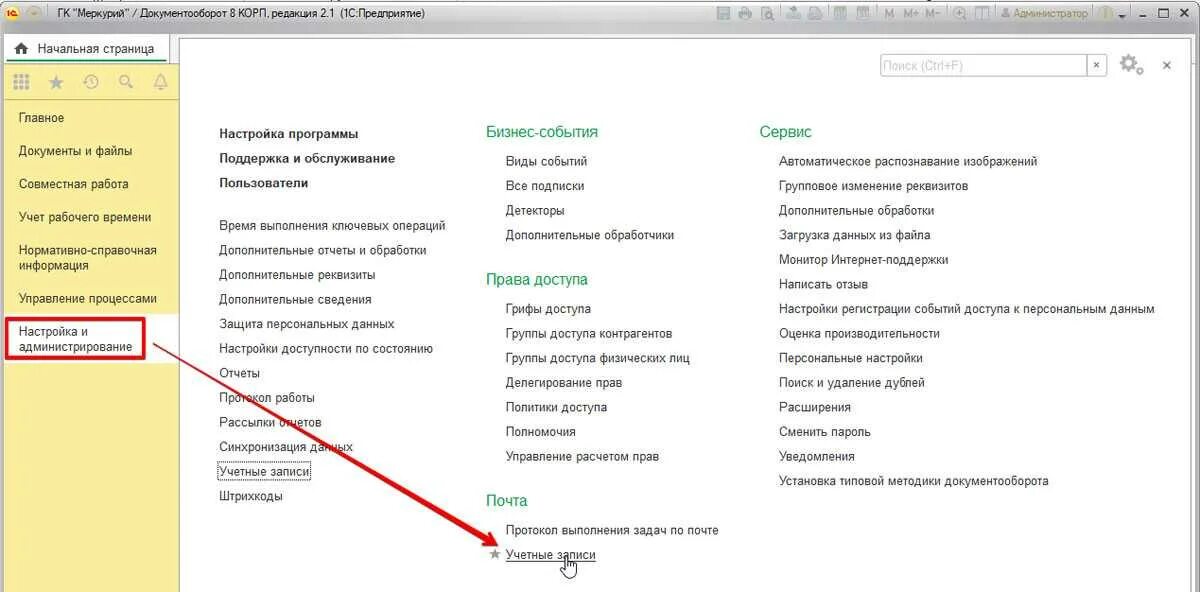The image size is (1200, 592).
Task: Open Управление расчетом прав
Action: pyautogui.click(x=582, y=456)
